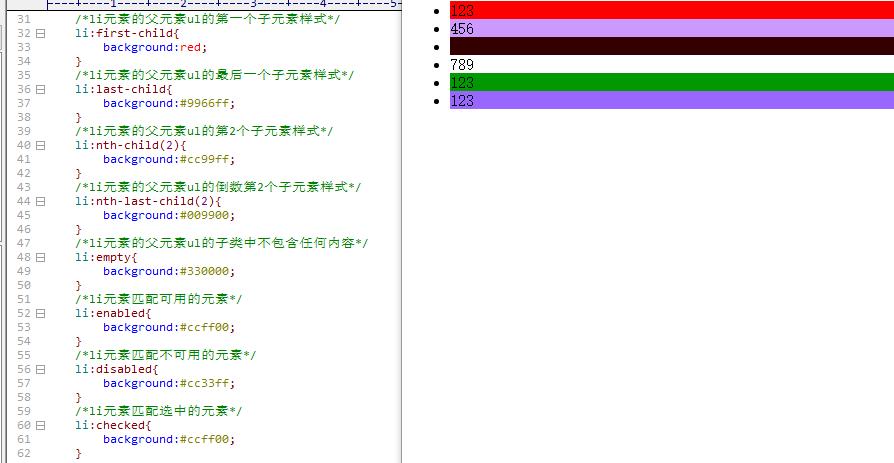Click line number 62 in the gutter
Screen dimensions: 894x463
(x=23, y=453)
